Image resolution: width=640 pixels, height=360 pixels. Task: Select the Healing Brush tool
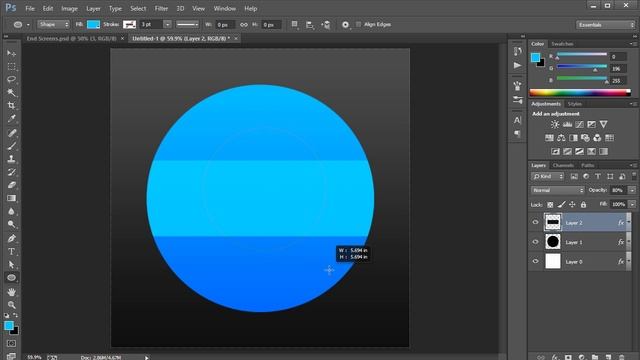[x=11, y=133]
